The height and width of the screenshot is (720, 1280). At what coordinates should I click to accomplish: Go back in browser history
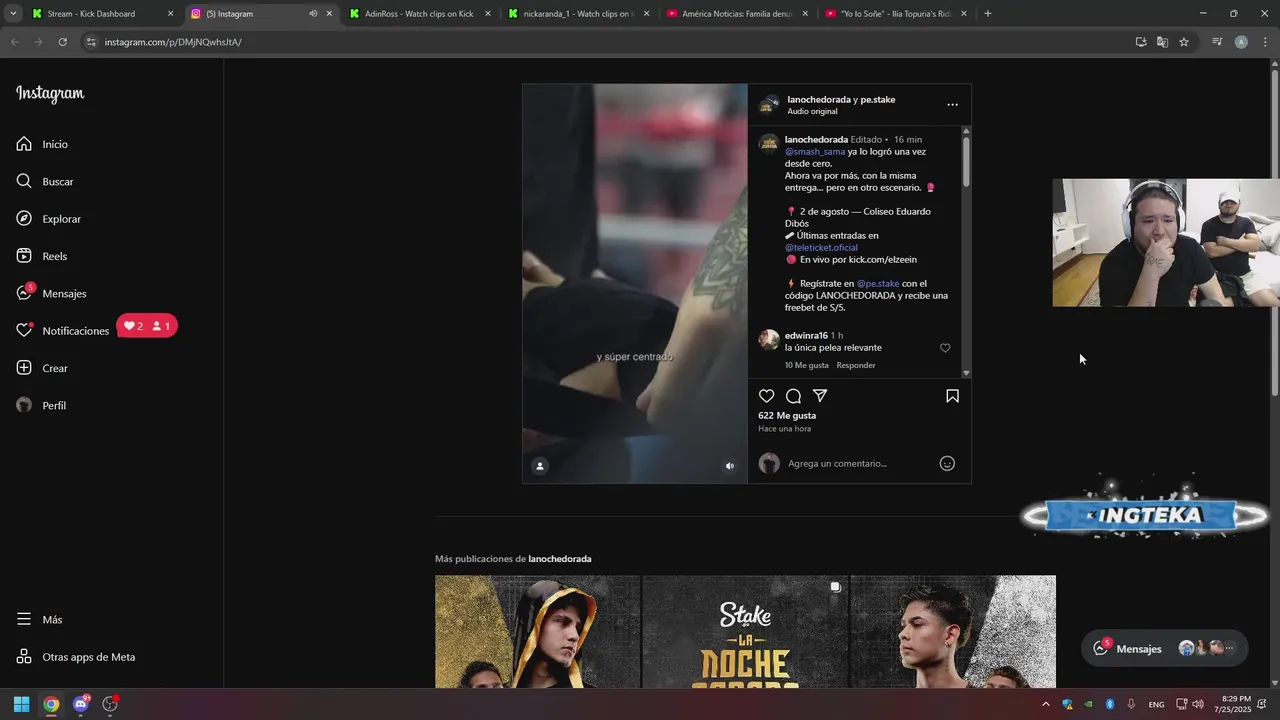tap(14, 42)
